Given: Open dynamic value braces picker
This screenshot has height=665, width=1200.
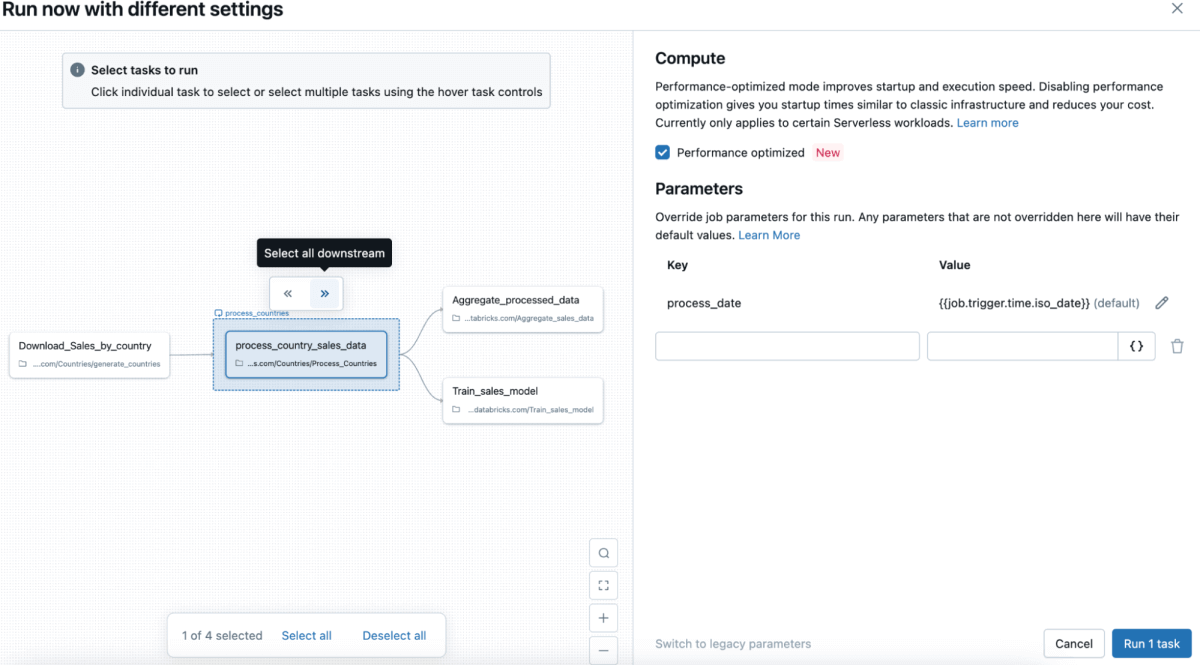Looking at the screenshot, I should pyautogui.click(x=1136, y=346).
